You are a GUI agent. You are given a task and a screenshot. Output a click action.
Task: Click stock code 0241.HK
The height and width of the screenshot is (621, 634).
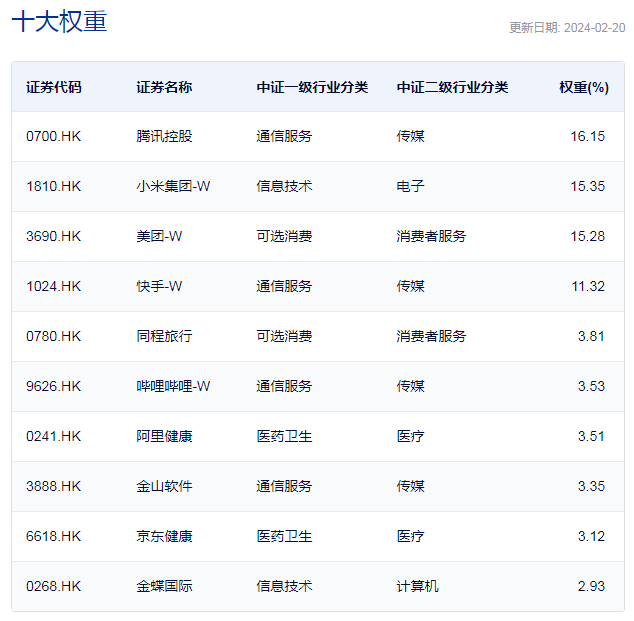[53, 436]
